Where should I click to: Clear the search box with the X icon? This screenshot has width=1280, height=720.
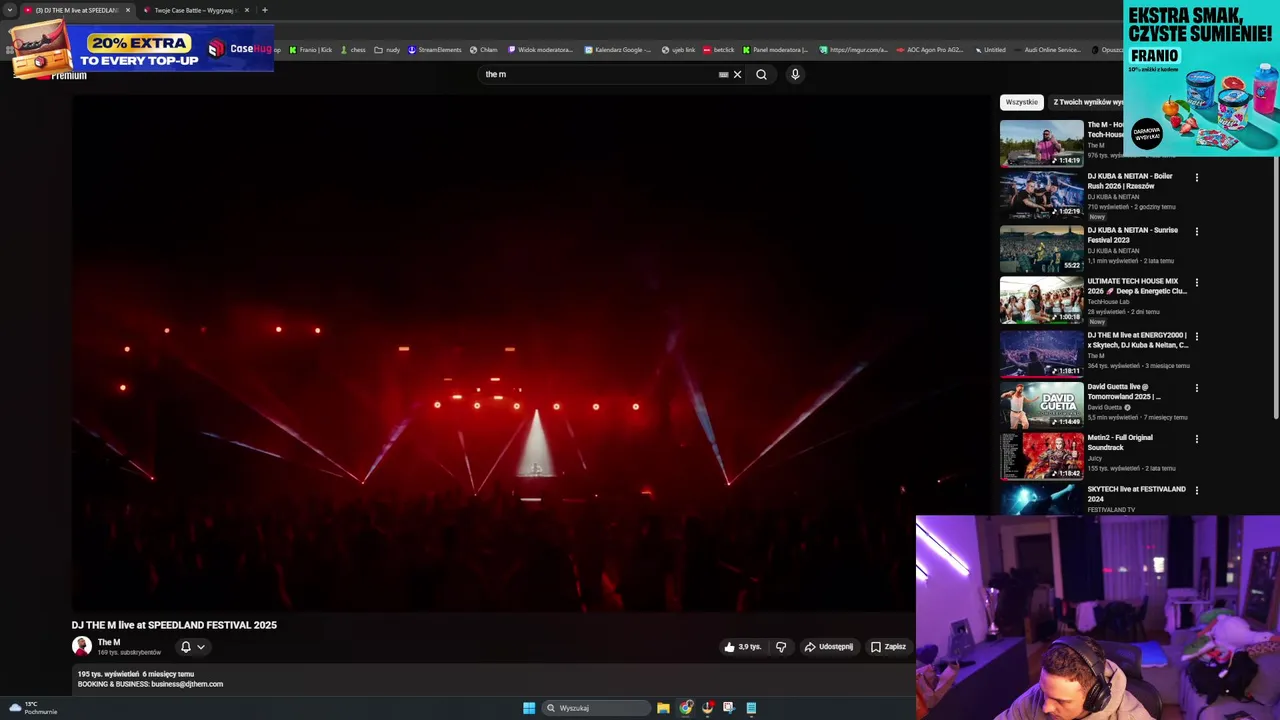pos(737,74)
